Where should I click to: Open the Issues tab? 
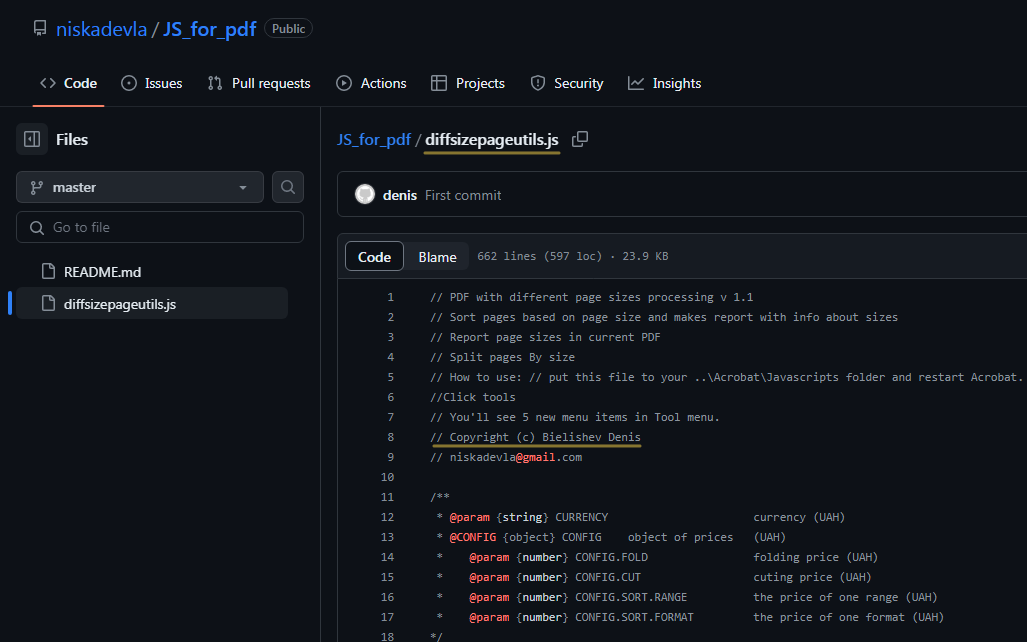152,83
